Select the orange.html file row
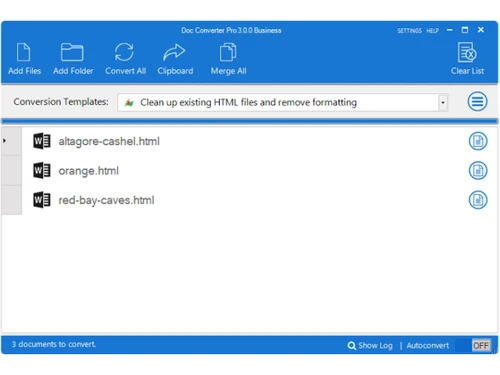The width and height of the screenshot is (500, 375). coord(250,170)
